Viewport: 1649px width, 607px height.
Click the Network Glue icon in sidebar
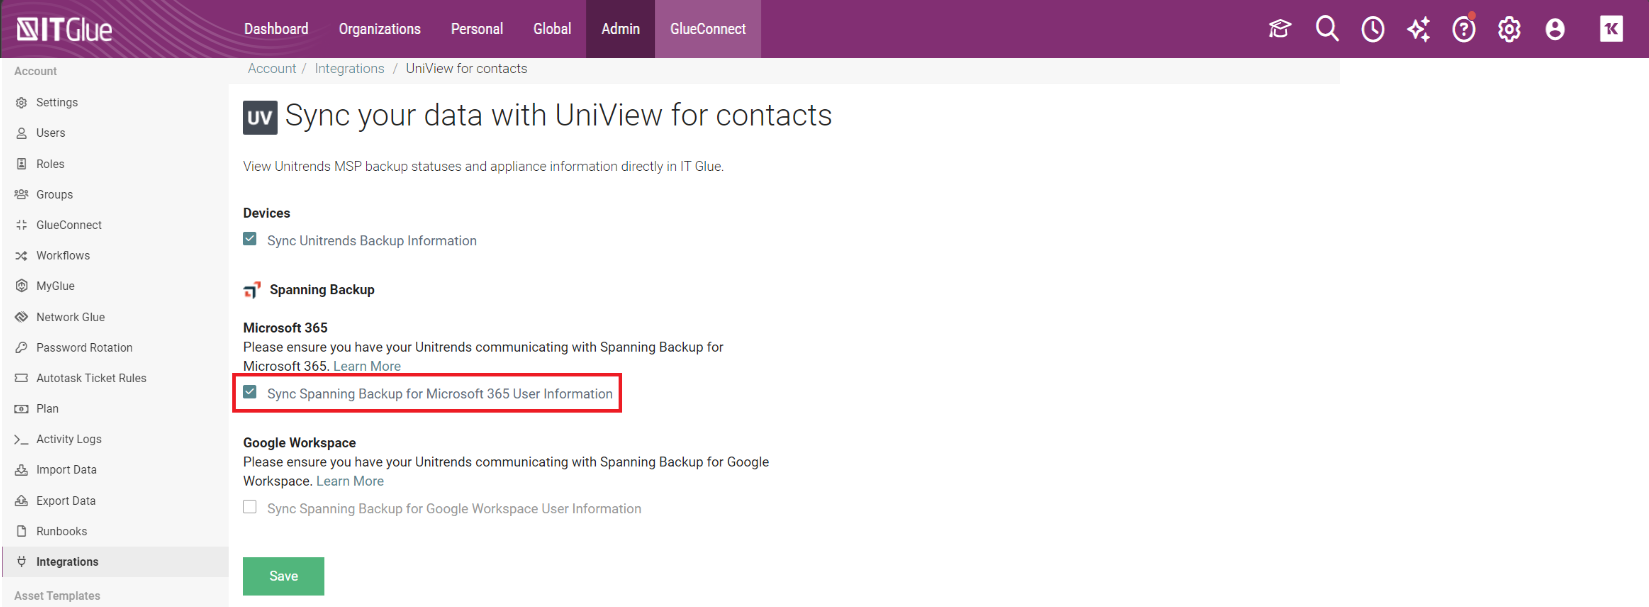click(x=21, y=317)
